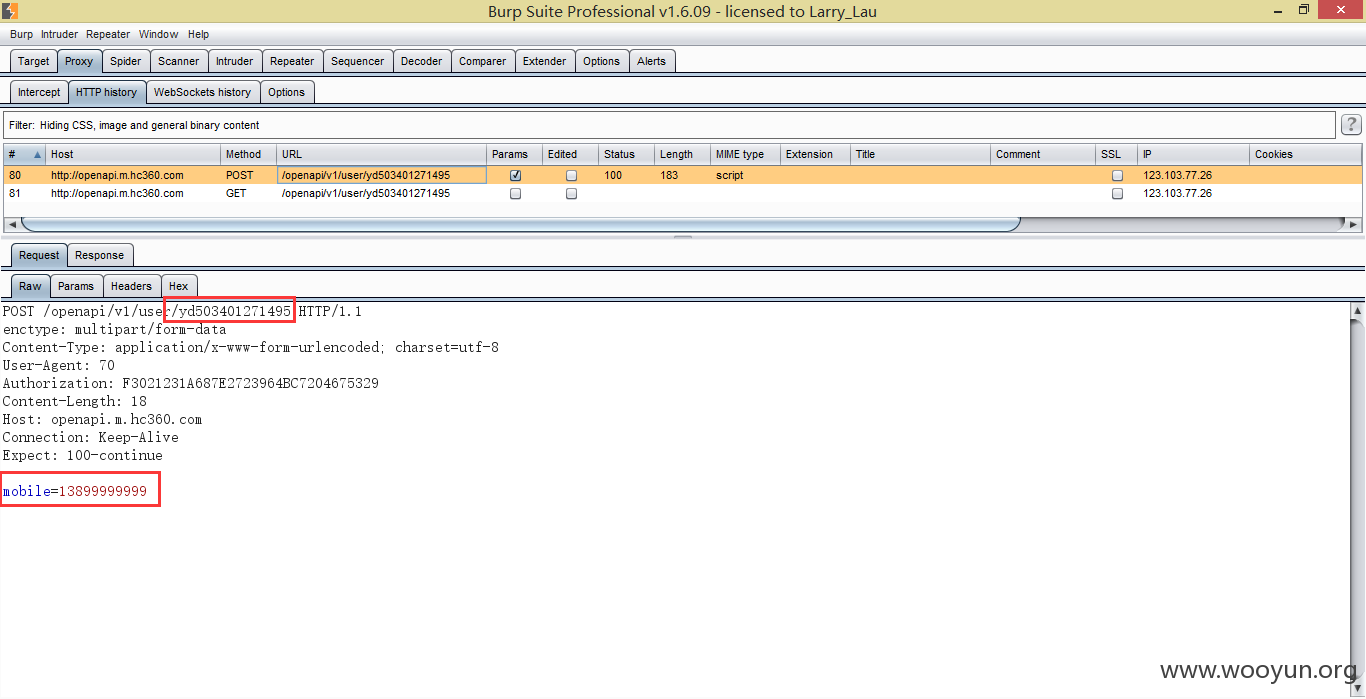Screen dimensions: 1366x699
Task: Sort by the Cookies column header
Action: [x=1306, y=154]
